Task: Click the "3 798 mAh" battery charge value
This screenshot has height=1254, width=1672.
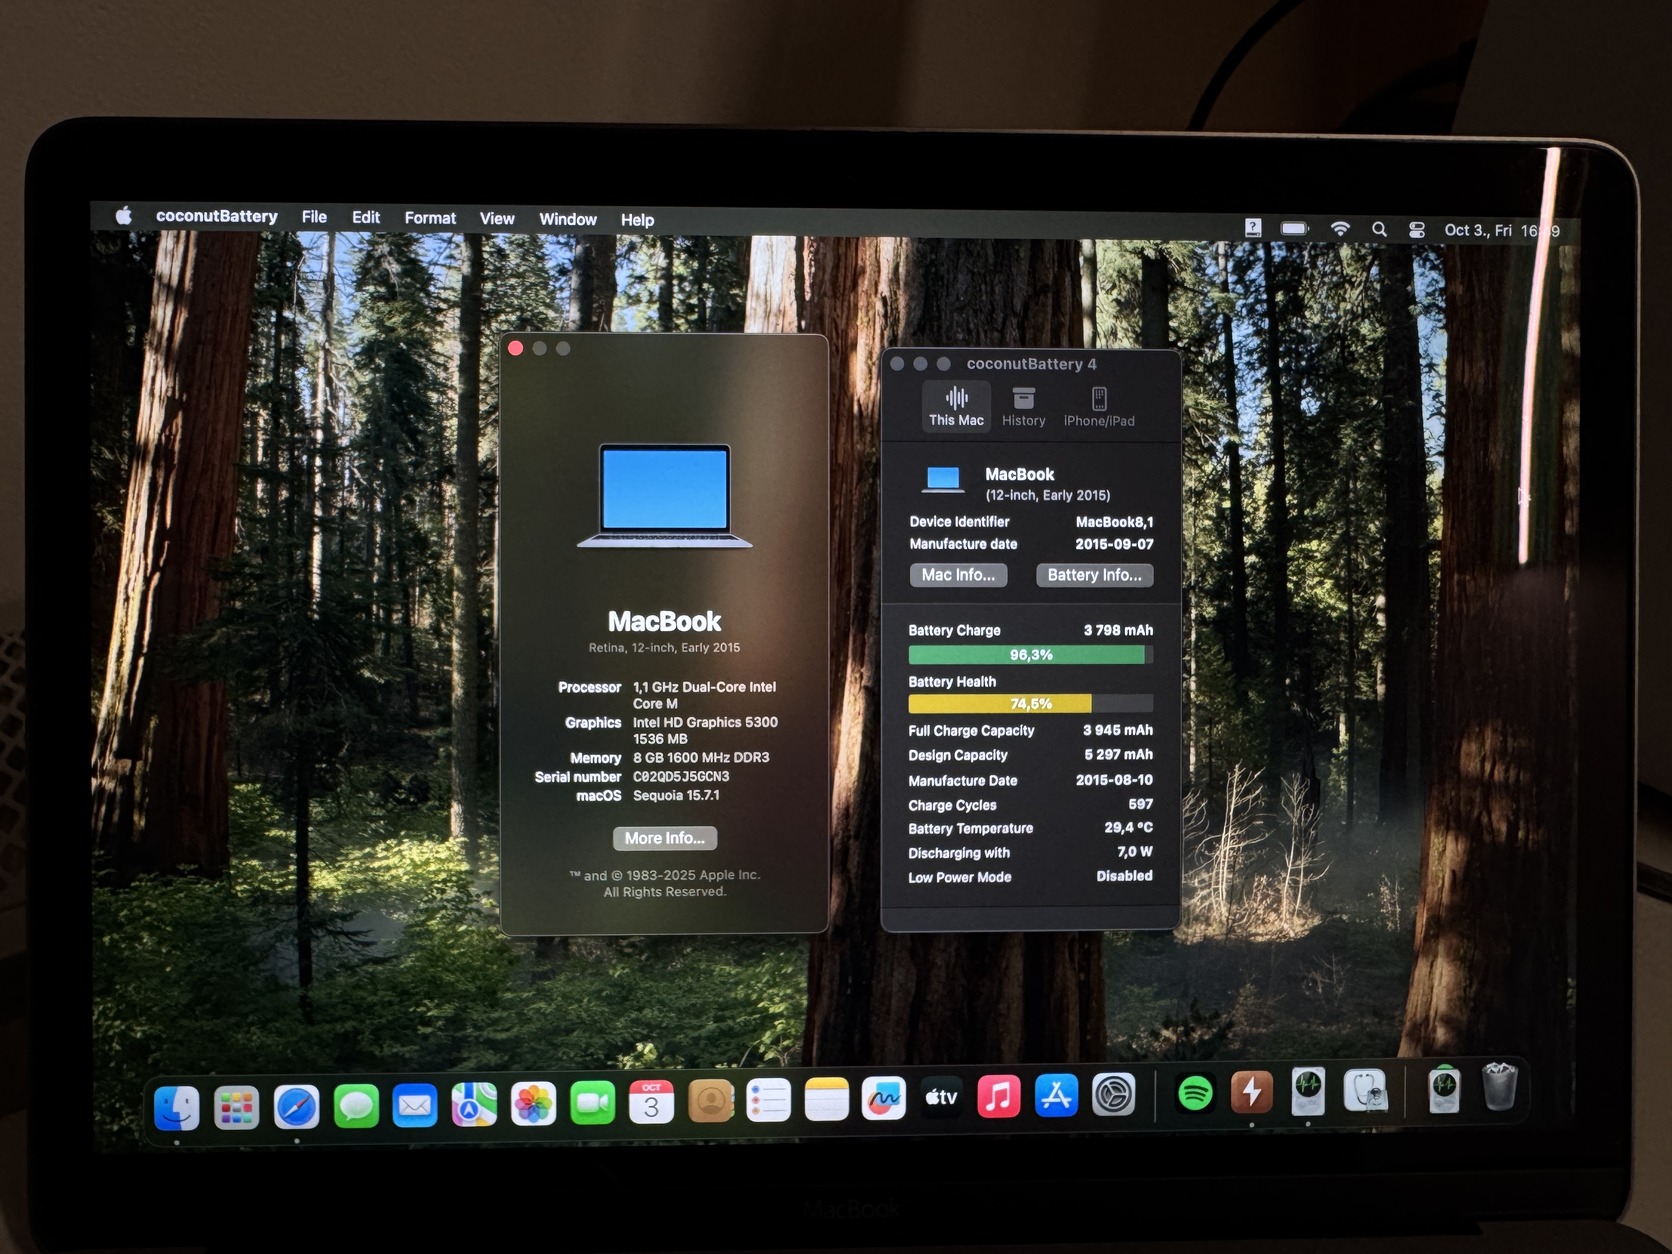Action: [1118, 631]
